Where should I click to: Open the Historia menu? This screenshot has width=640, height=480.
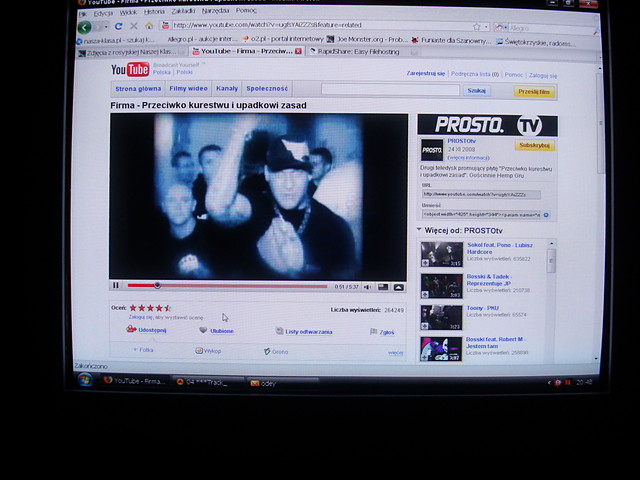[154, 11]
